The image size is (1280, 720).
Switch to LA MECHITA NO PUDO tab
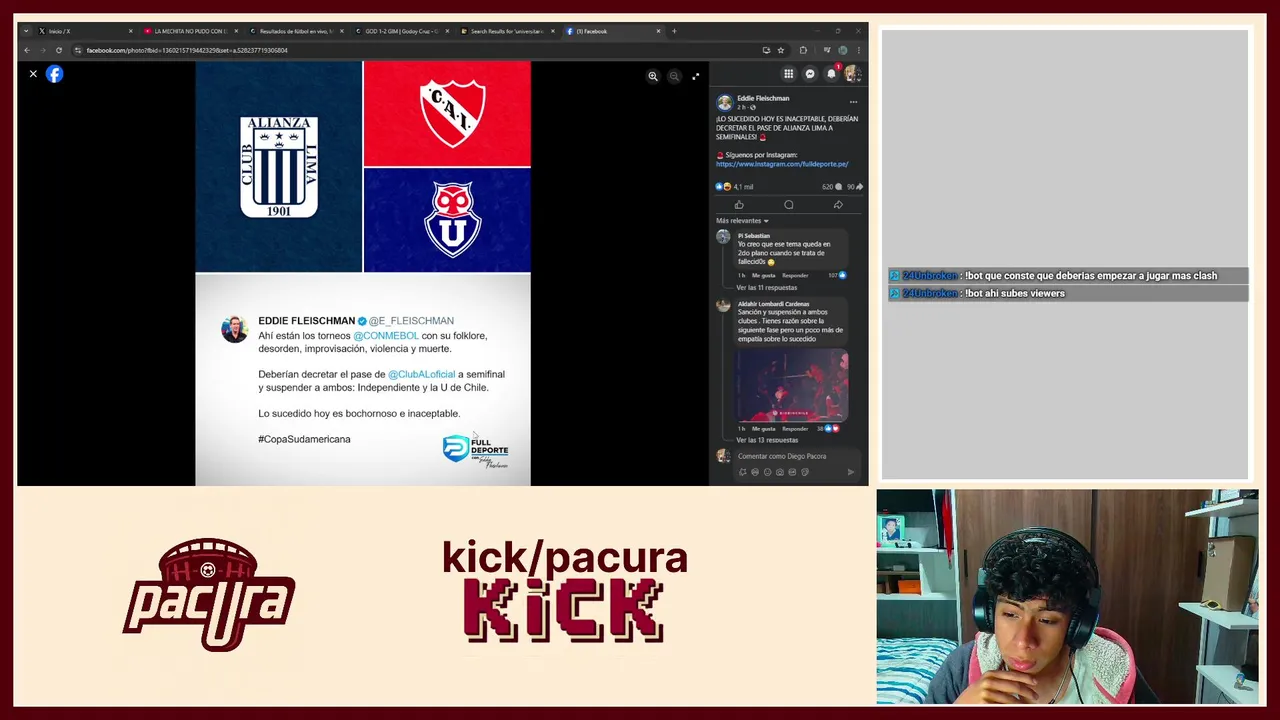pos(190,31)
